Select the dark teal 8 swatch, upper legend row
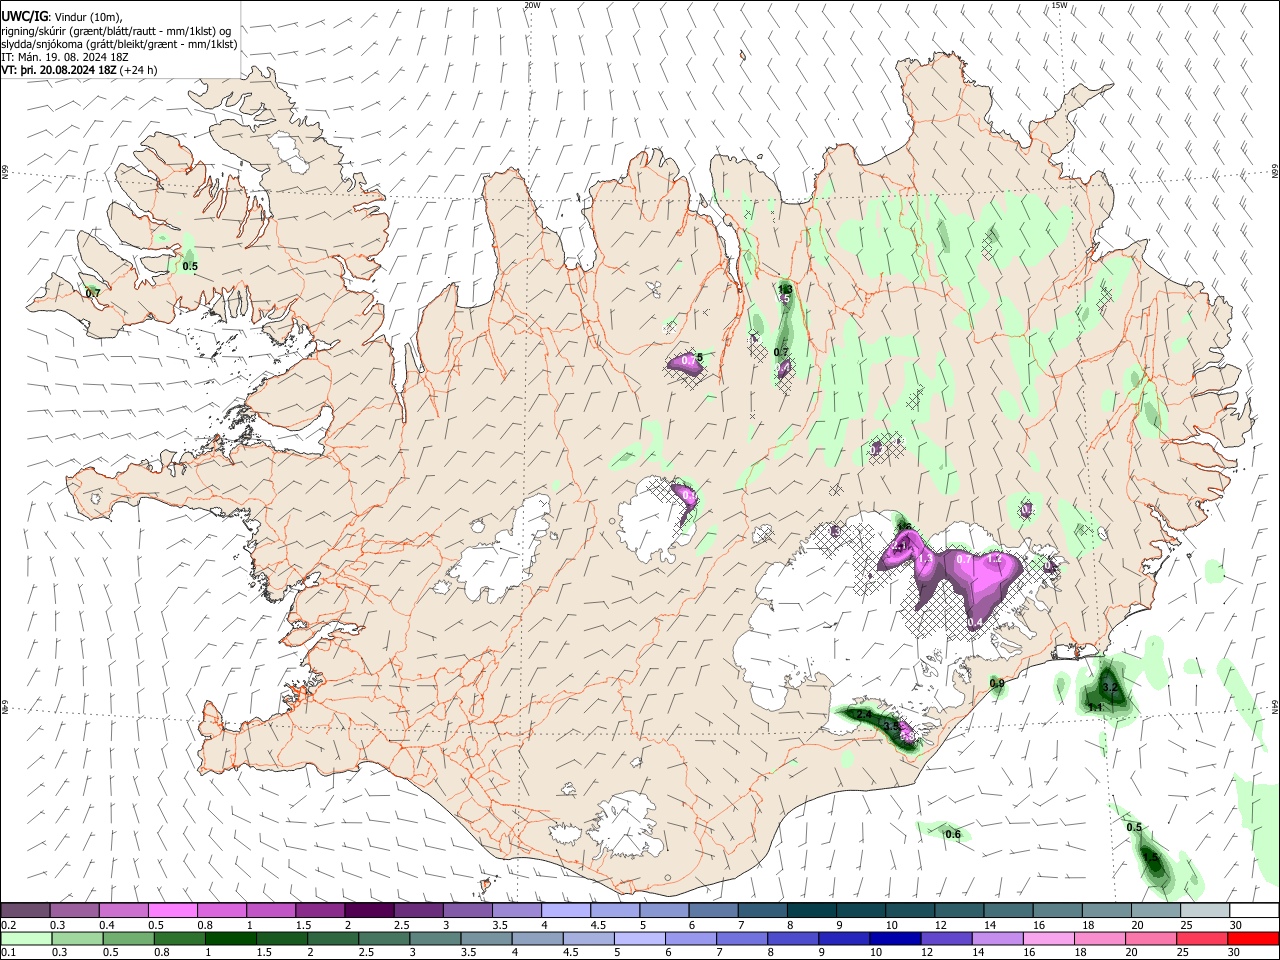 pyautogui.click(x=812, y=911)
